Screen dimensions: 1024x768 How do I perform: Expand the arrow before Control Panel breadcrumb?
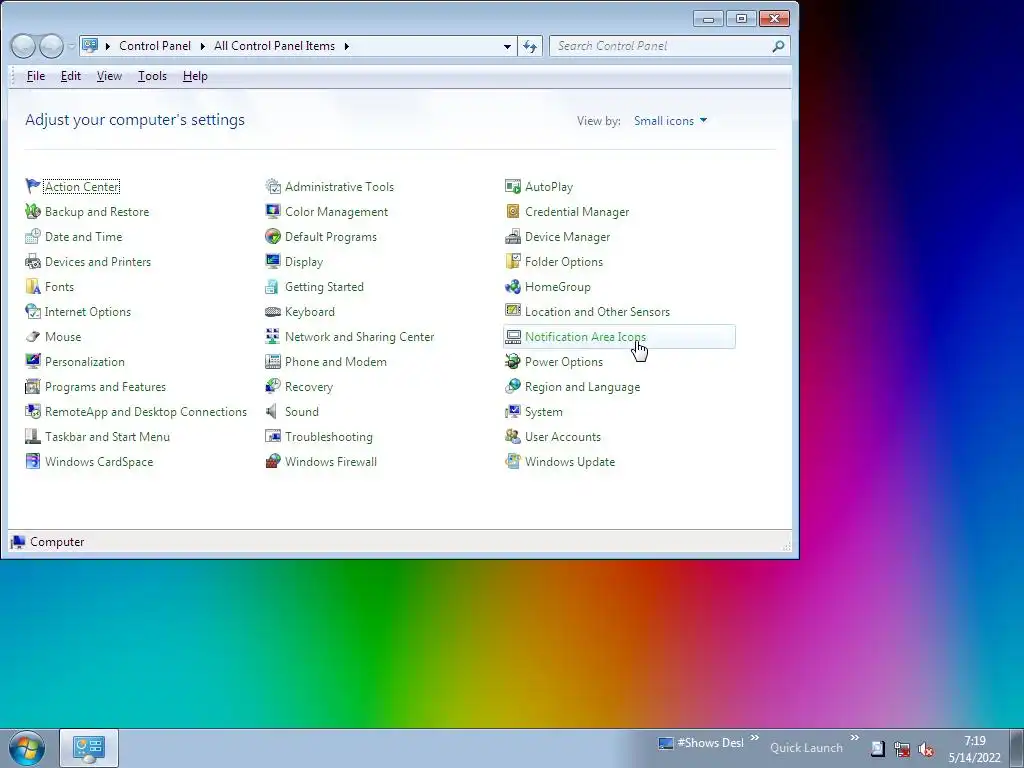coord(108,46)
